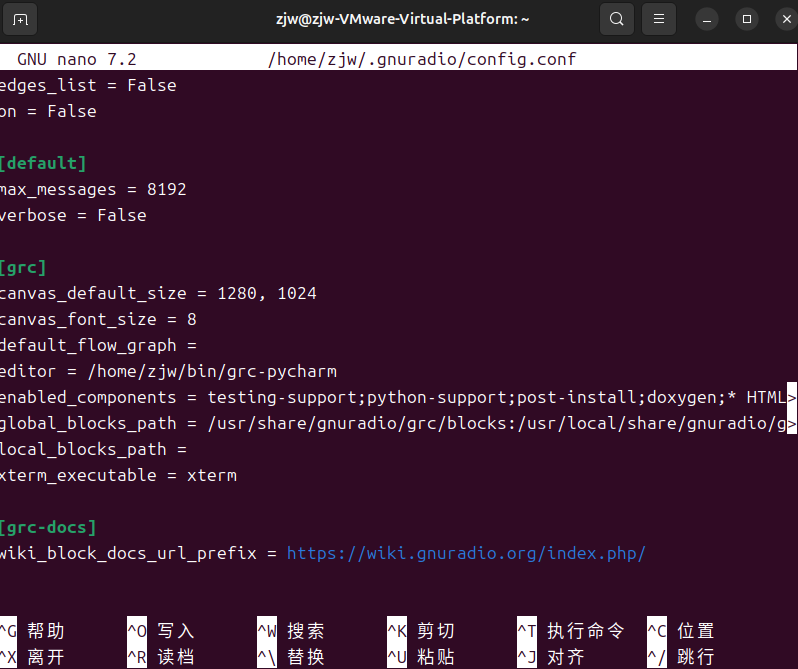Open the terminal hamburger menu

(659, 19)
